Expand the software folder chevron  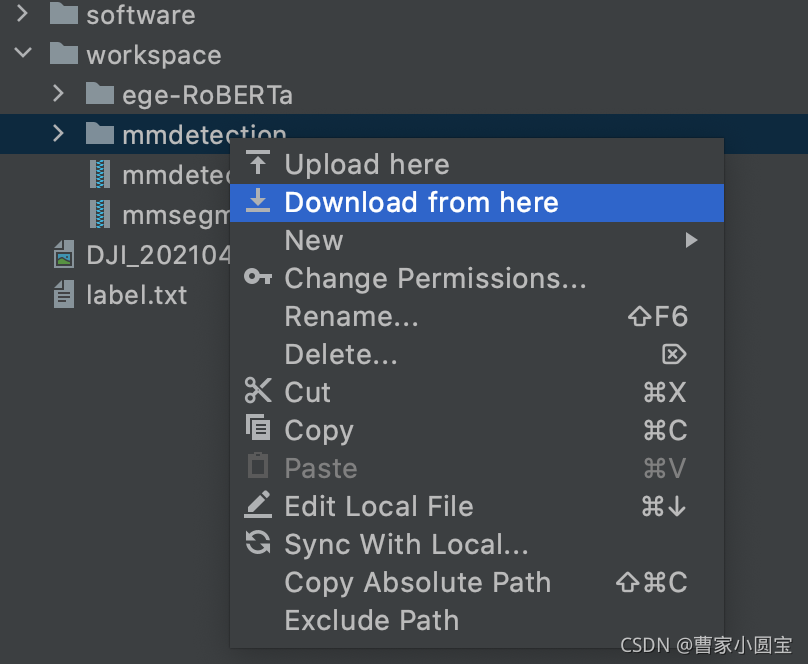(x=22, y=14)
